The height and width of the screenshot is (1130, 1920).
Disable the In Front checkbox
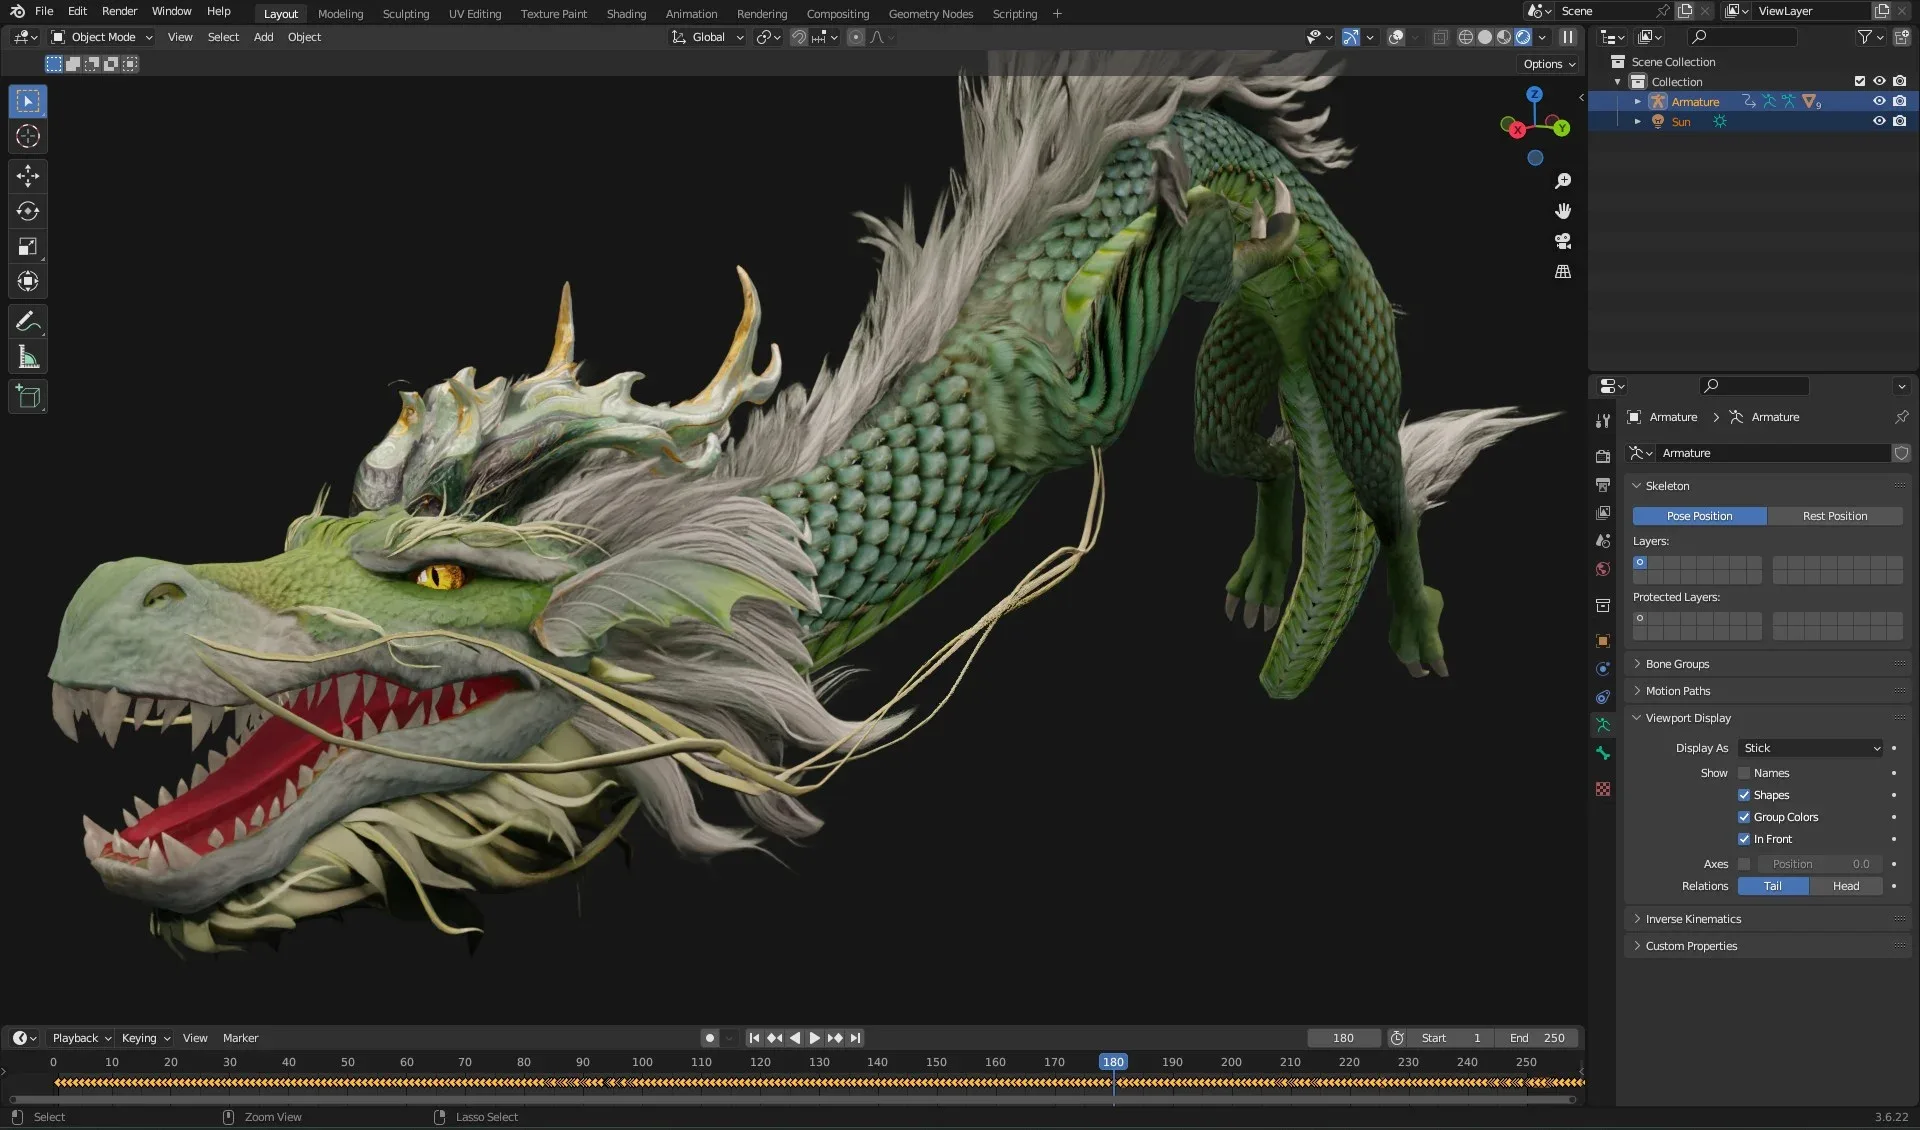pyautogui.click(x=1744, y=839)
